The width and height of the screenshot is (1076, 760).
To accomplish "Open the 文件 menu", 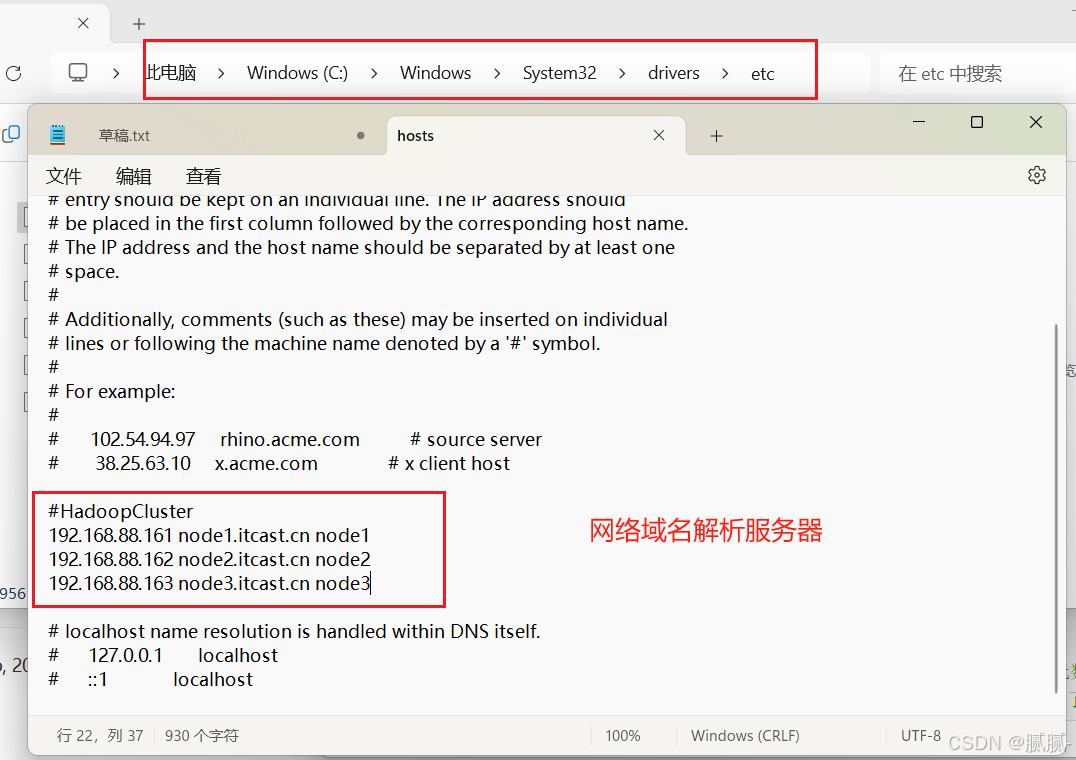I will (63, 175).
